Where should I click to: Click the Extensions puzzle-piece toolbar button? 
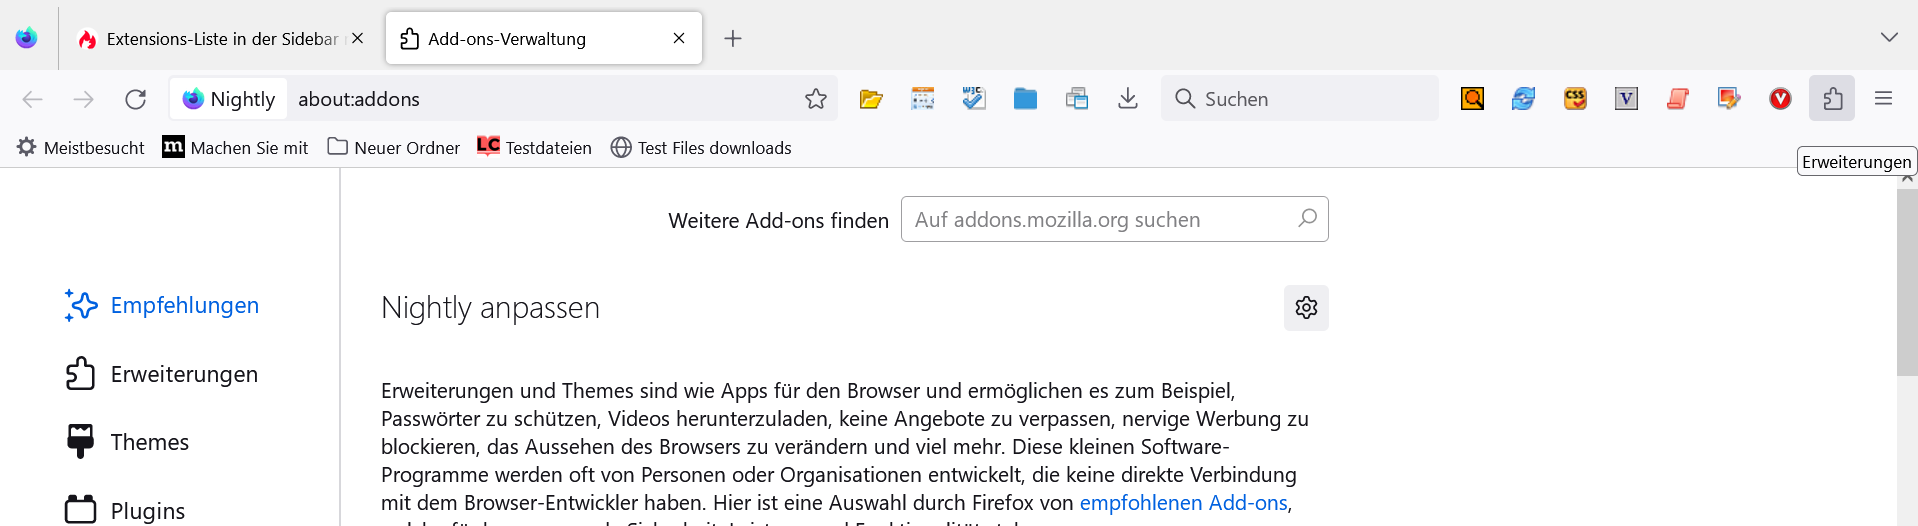click(x=1831, y=99)
